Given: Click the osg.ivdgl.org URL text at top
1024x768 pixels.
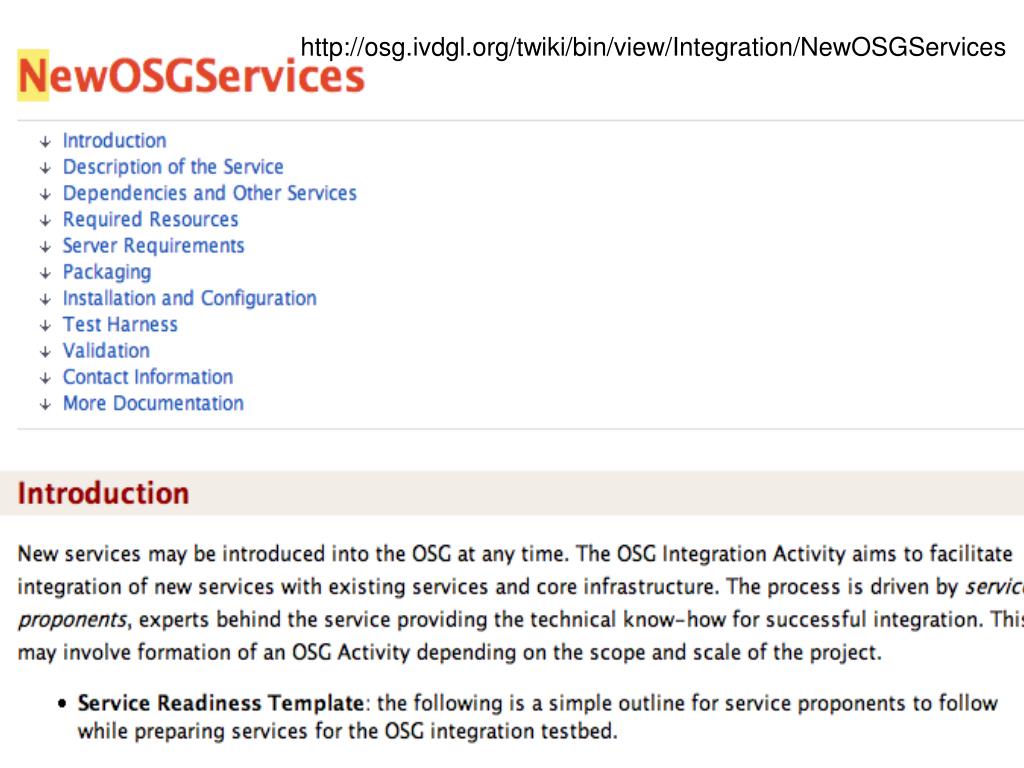Looking at the screenshot, I should [653, 48].
